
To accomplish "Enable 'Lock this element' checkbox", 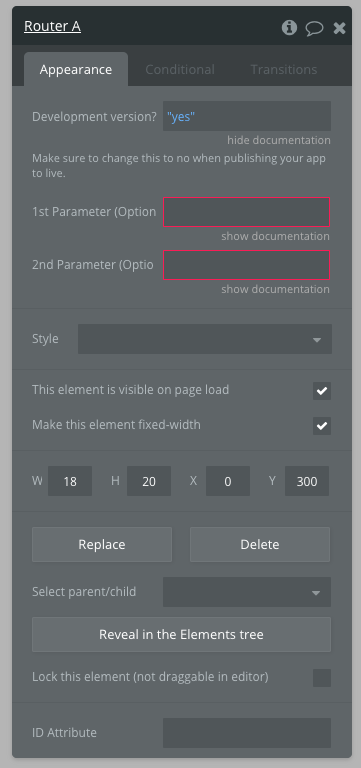I will 322,678.
